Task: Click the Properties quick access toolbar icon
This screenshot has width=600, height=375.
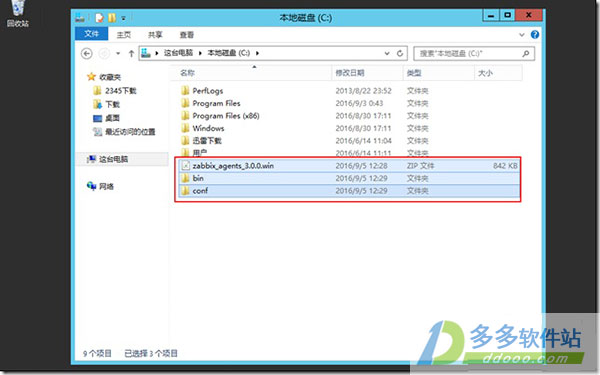Action: tap(99, 18)
